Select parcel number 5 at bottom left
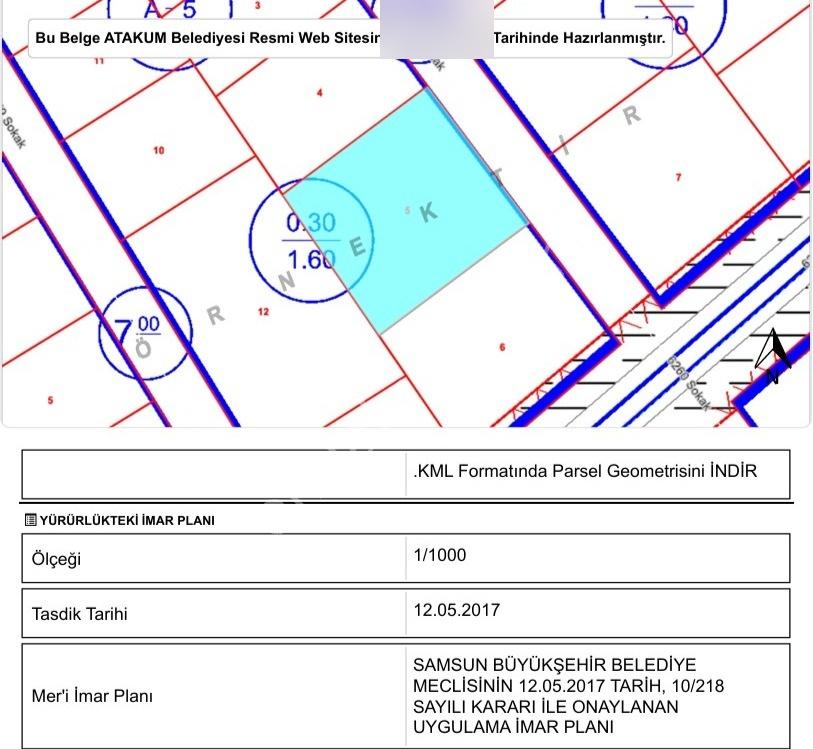This screenshot has height=749, width=813. (50, 400)
